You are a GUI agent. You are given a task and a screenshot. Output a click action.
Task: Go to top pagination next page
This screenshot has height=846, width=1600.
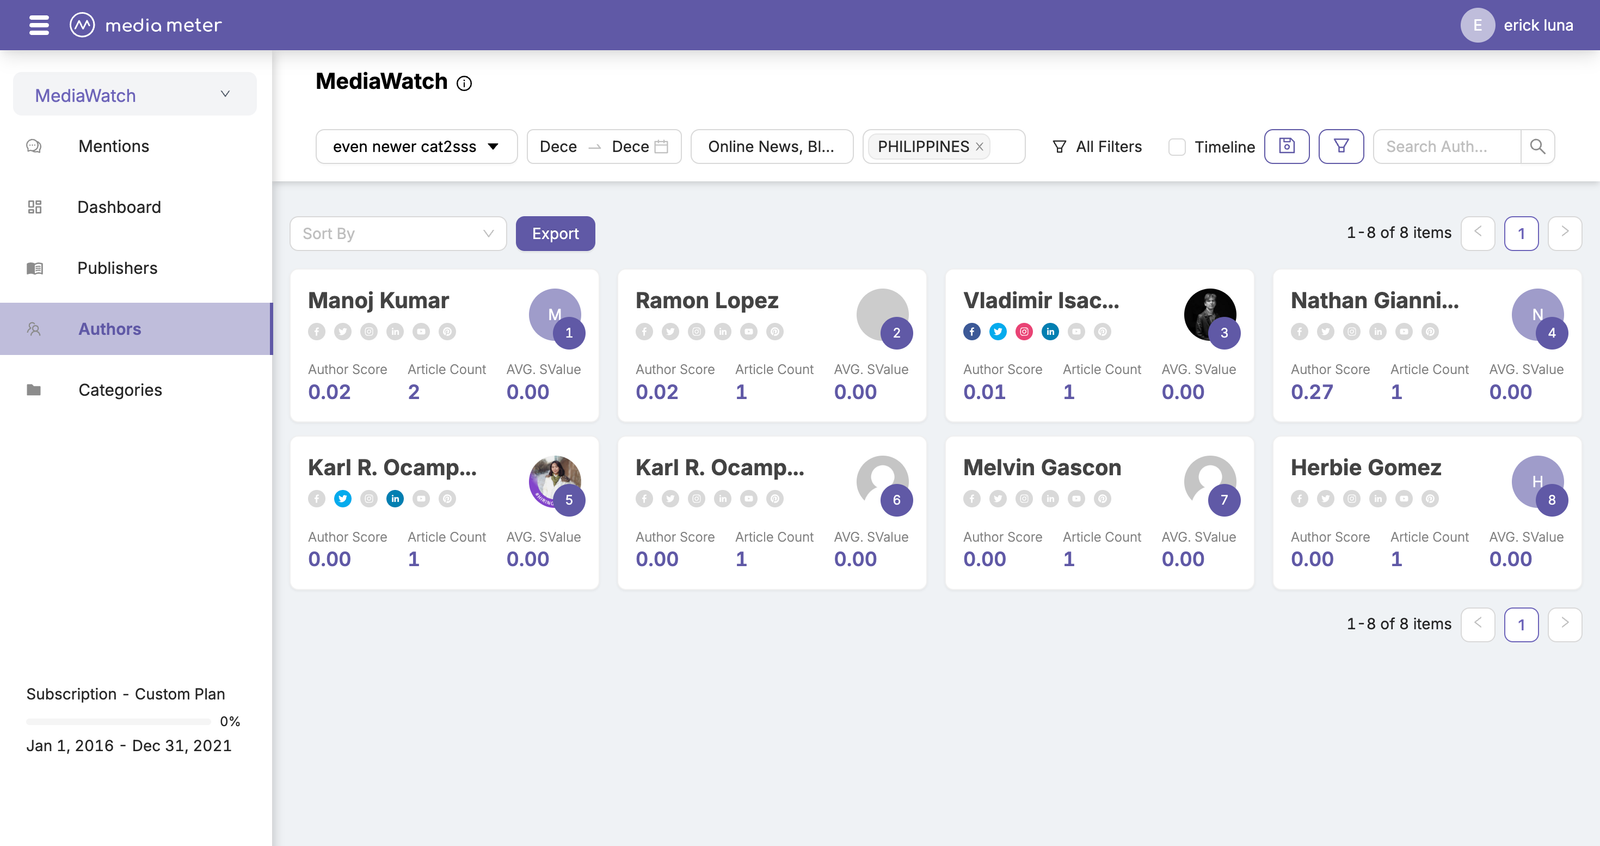[1565, 233]
